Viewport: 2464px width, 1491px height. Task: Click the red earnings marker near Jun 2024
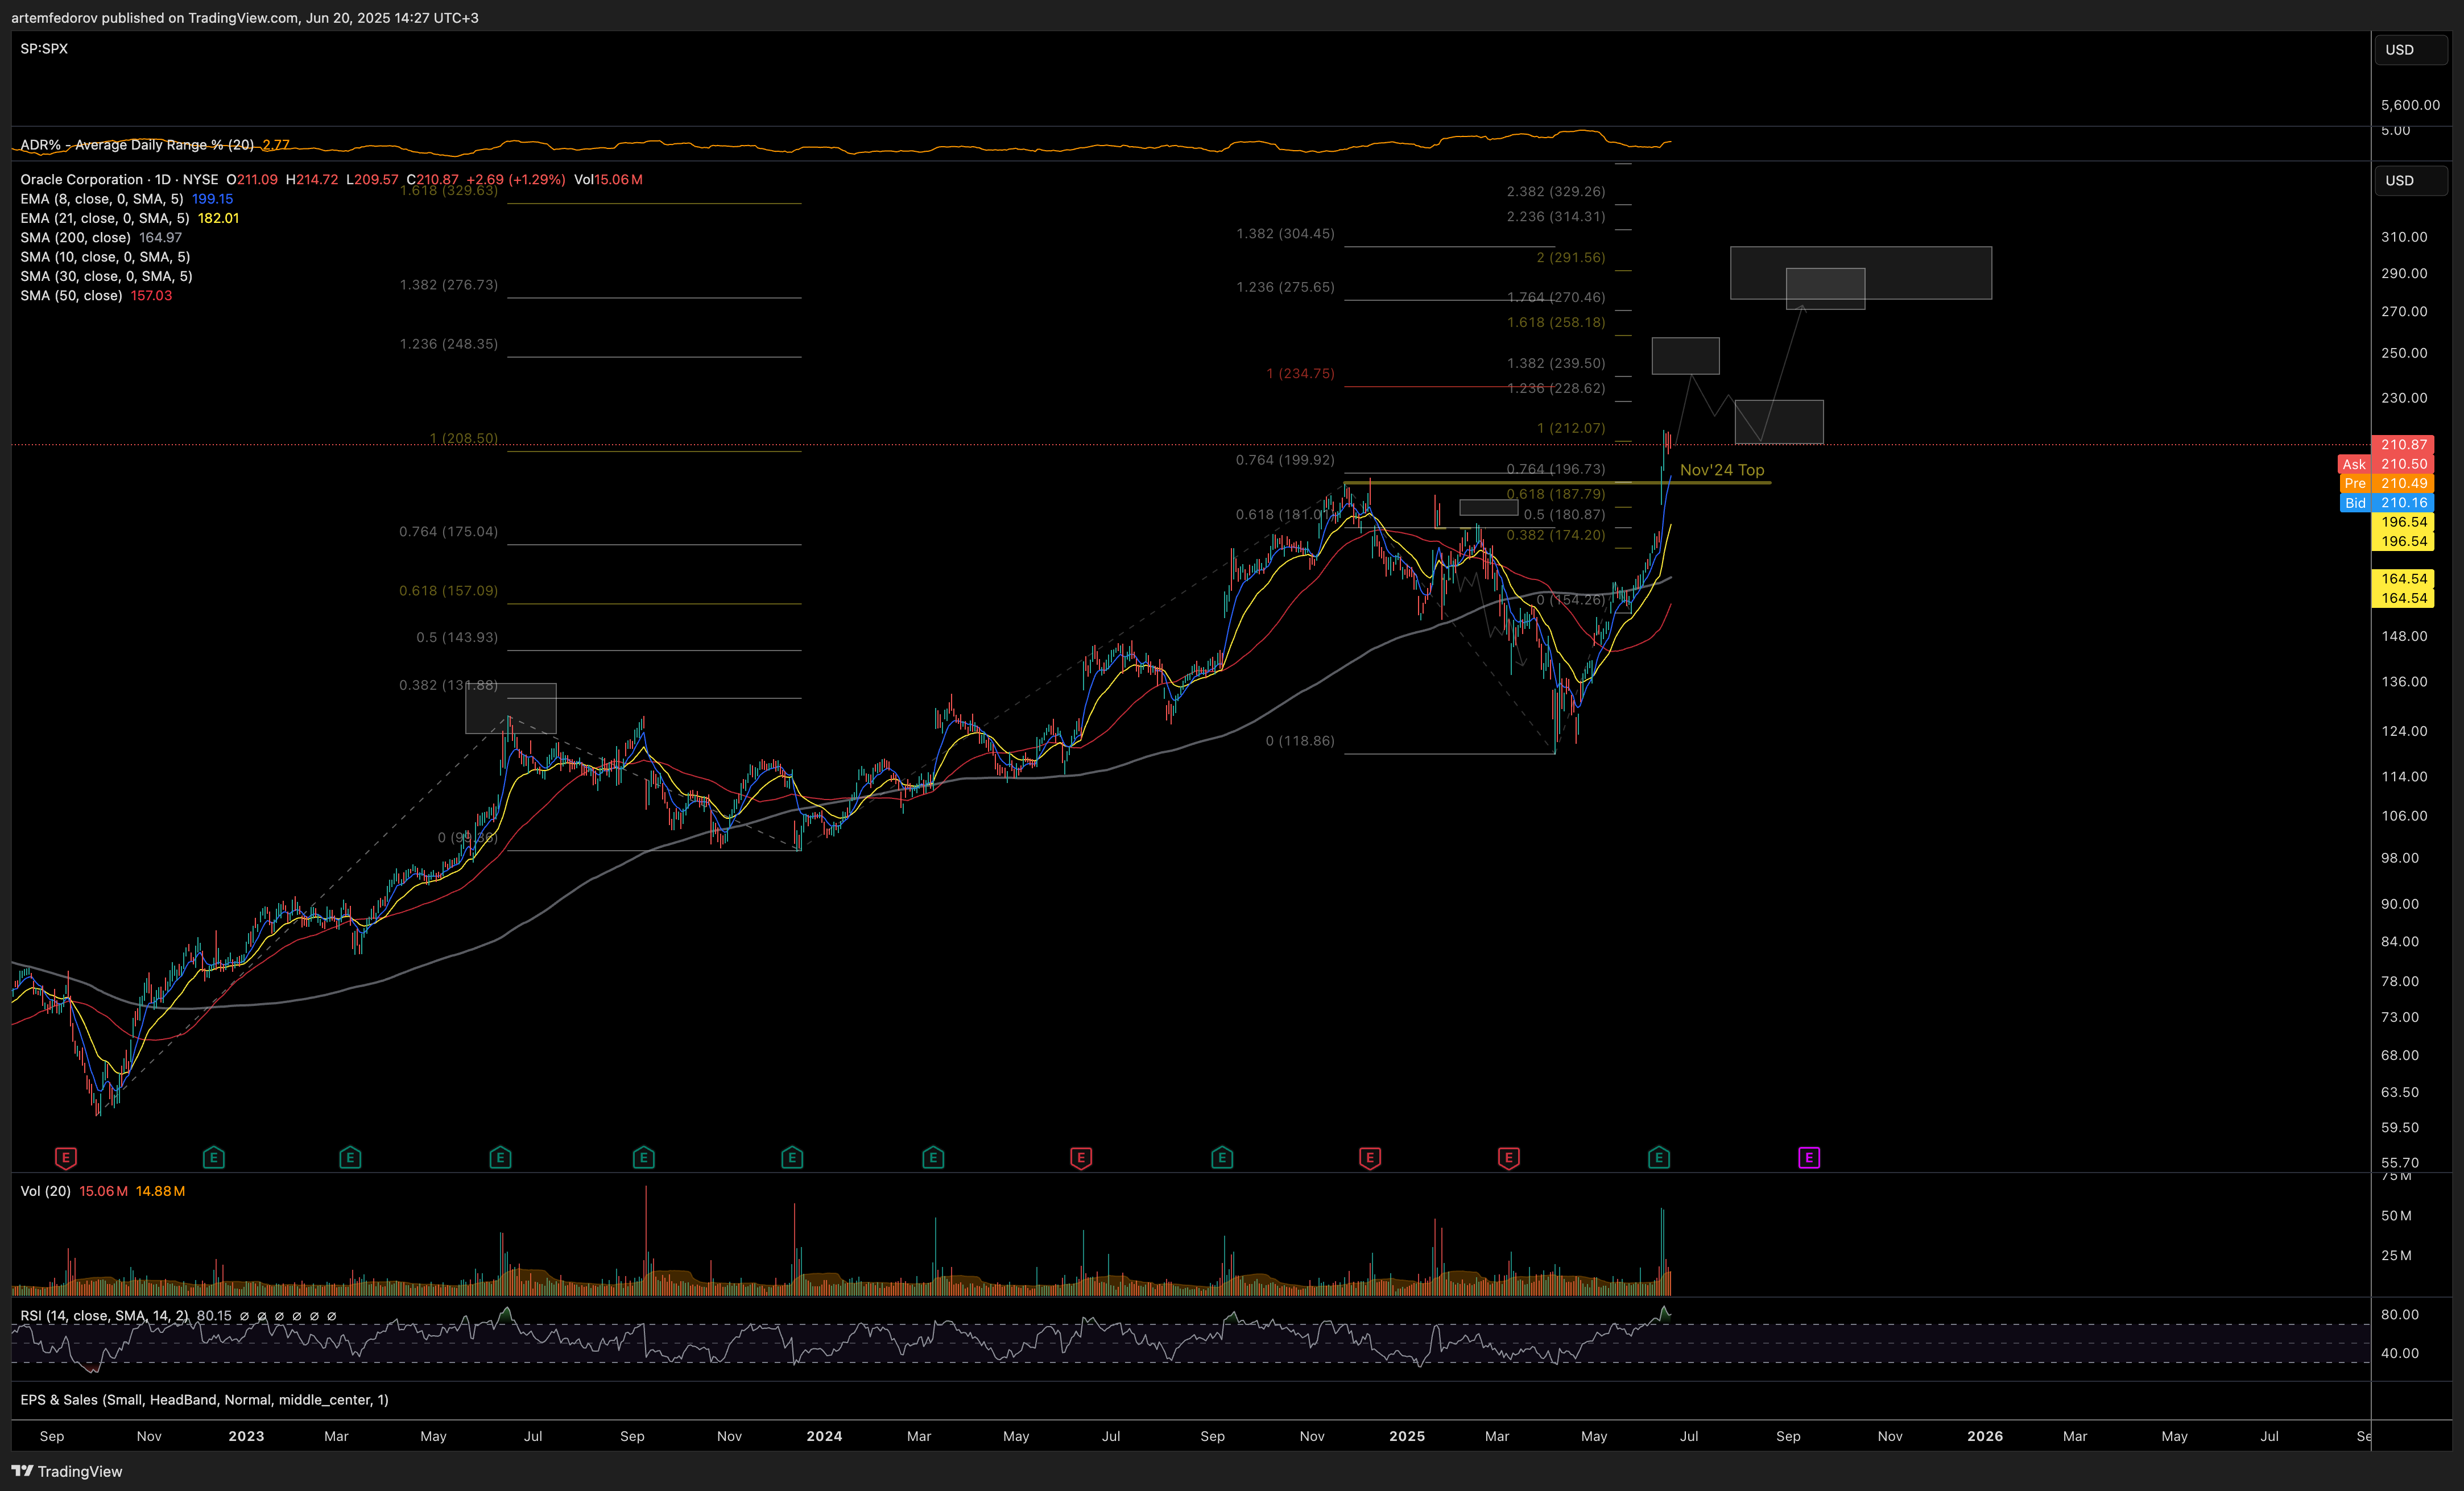click(1081, 1158)
